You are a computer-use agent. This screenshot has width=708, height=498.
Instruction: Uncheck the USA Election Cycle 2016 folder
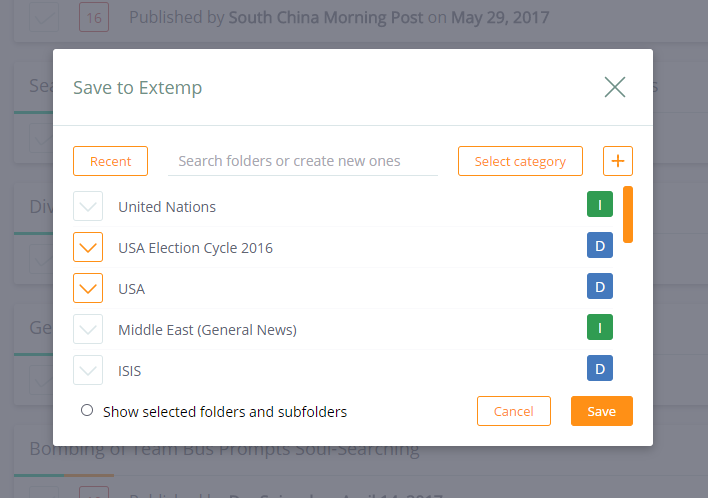[x=88, y=247]
